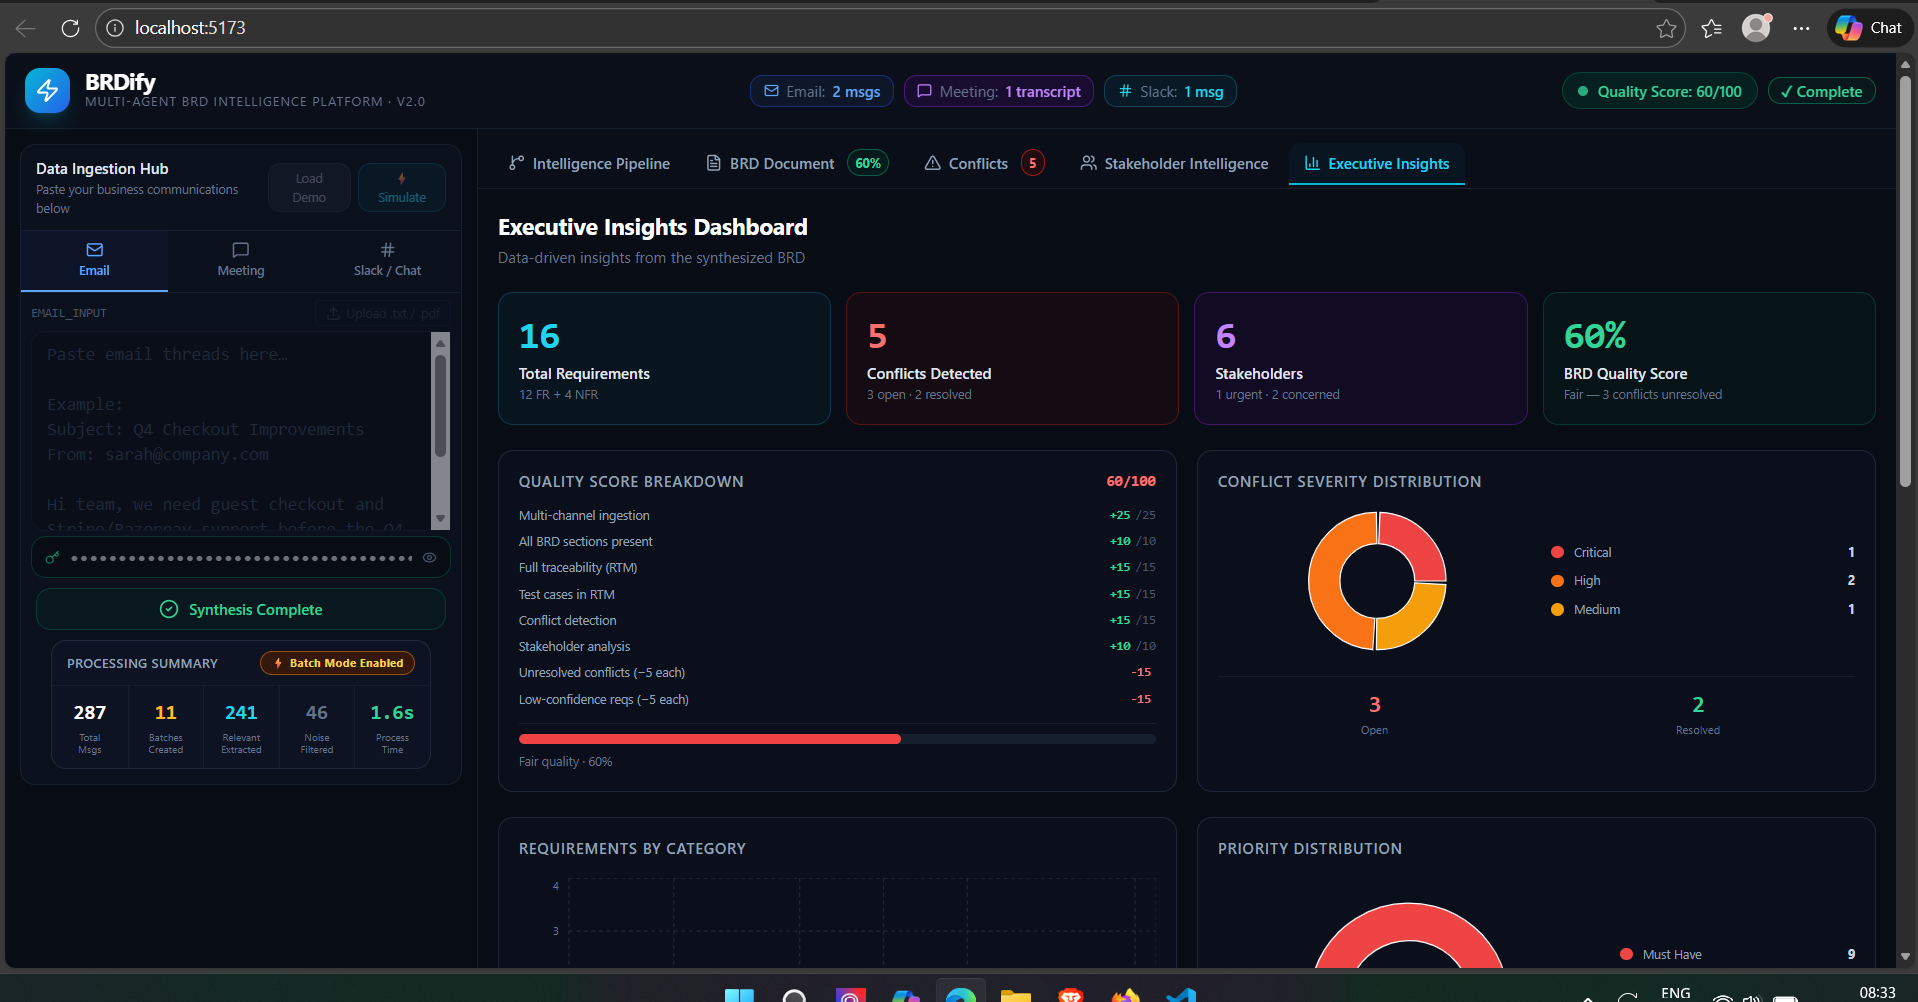Click the BRDify lightning bolt logo

48,90
